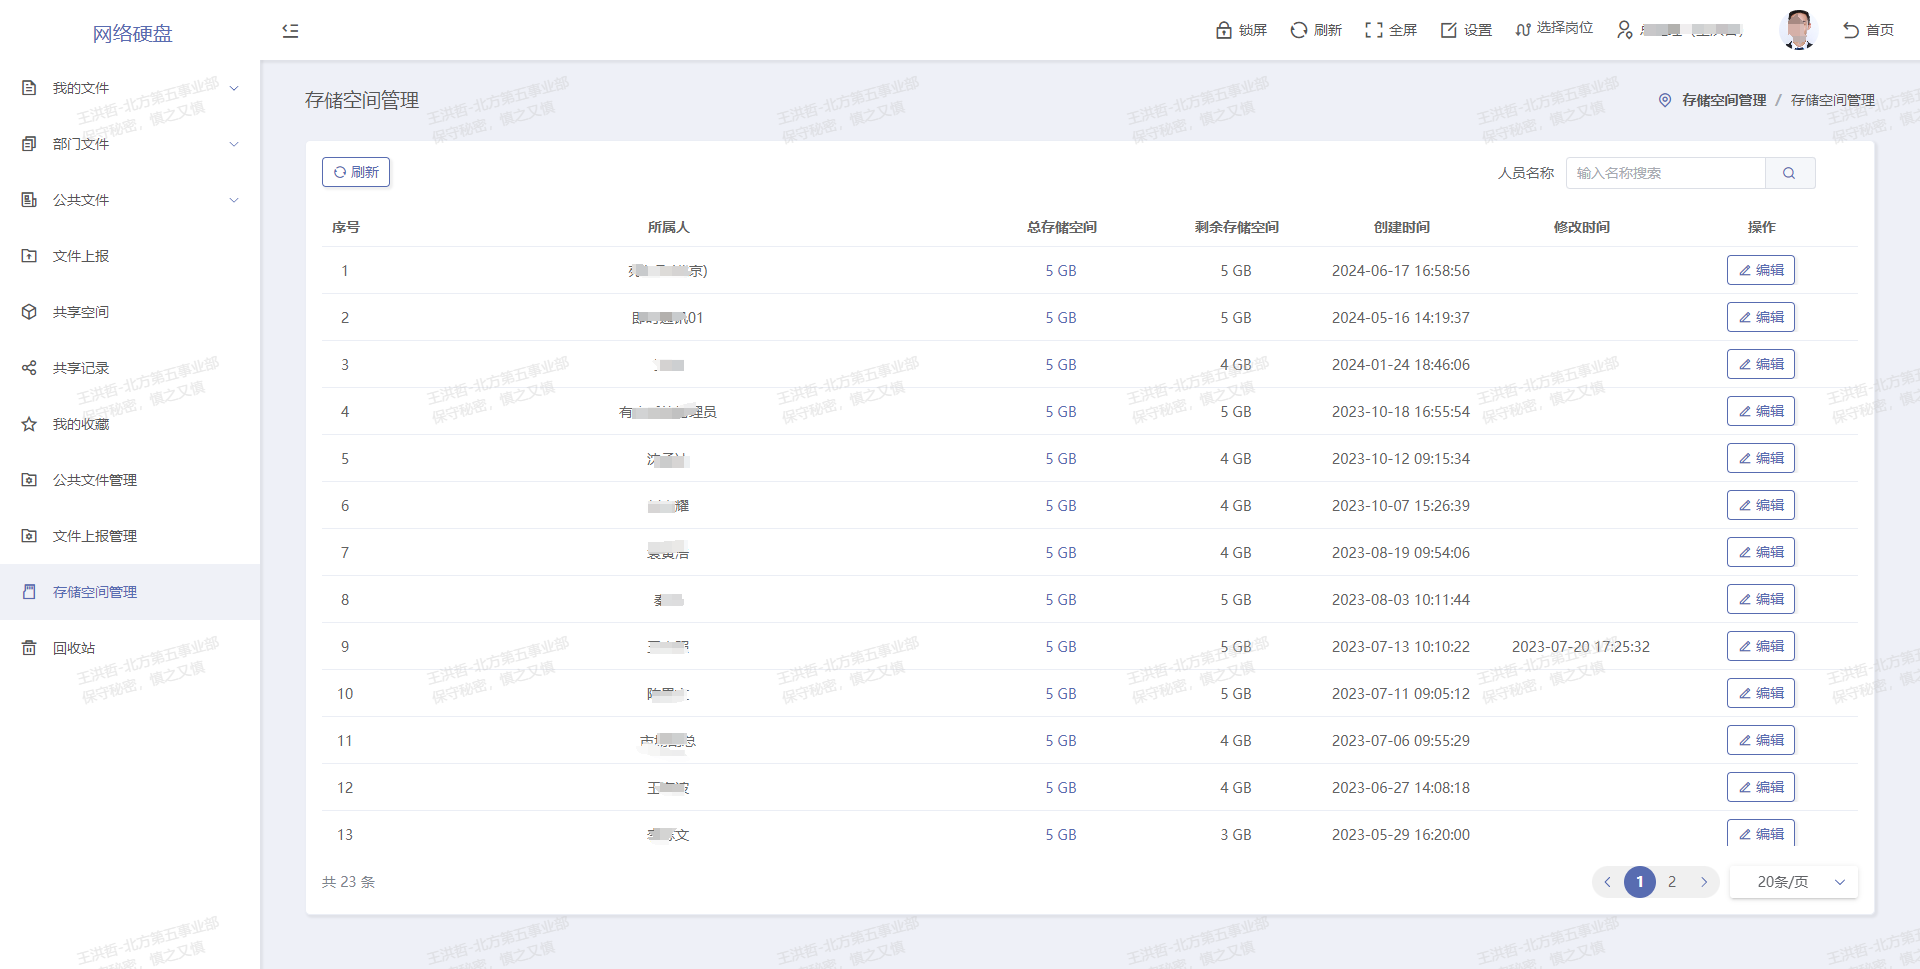Image resolution: width=1920 pixels, height=969 pixels.
Task: Expand the 部门文件 menu chevron
Action: click(x=234, y=144)
